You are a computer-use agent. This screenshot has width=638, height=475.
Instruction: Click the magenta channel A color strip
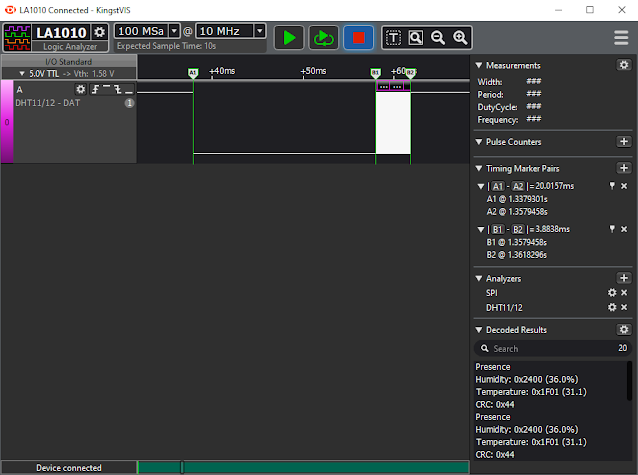(7, 122)
